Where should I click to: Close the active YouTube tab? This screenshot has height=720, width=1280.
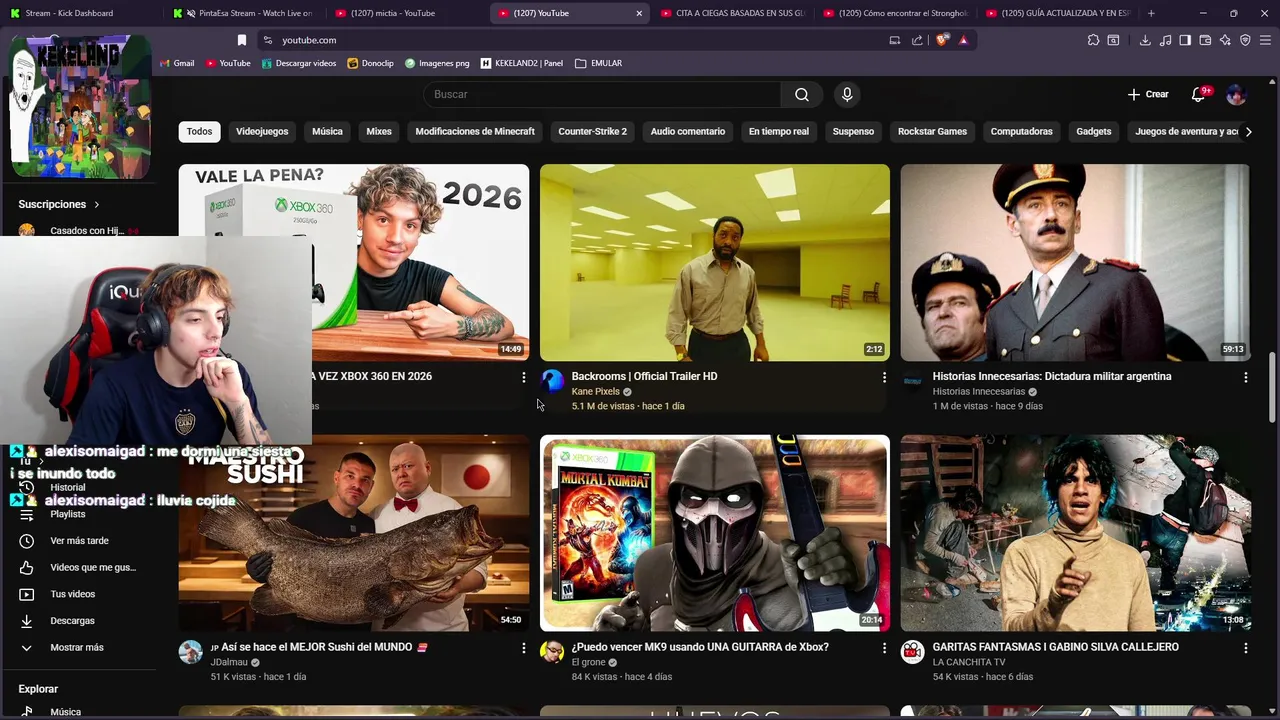[x=639, y=13]
